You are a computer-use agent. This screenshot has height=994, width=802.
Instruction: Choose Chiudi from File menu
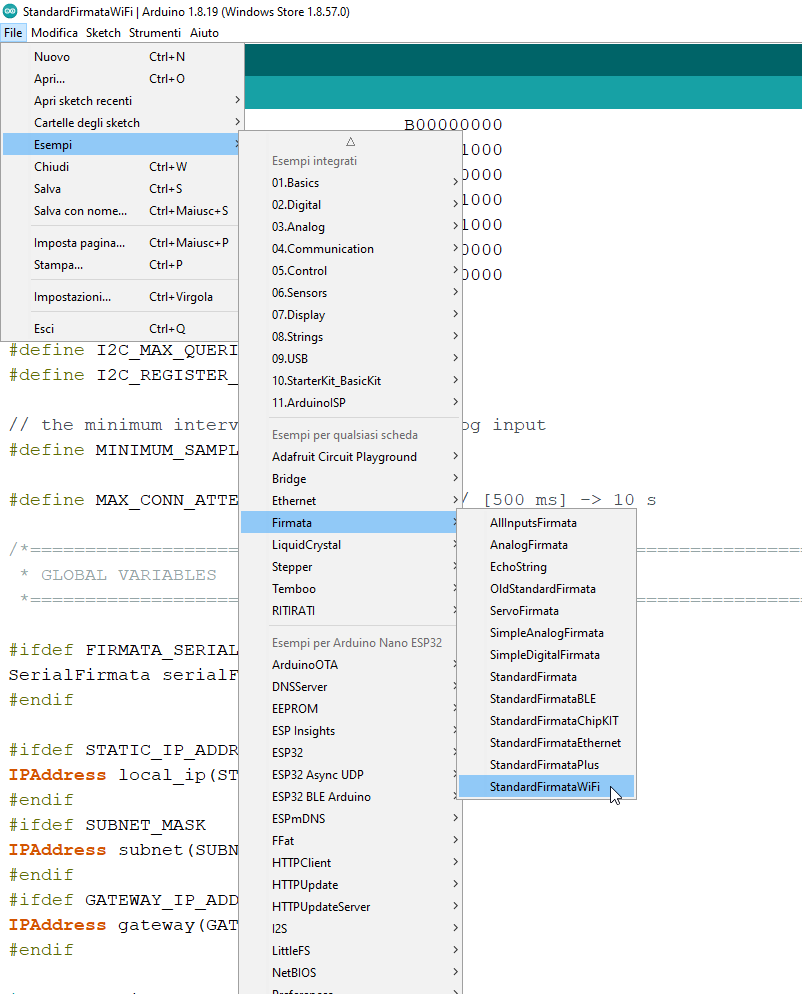pyautogui.click(x=120, y=167)
